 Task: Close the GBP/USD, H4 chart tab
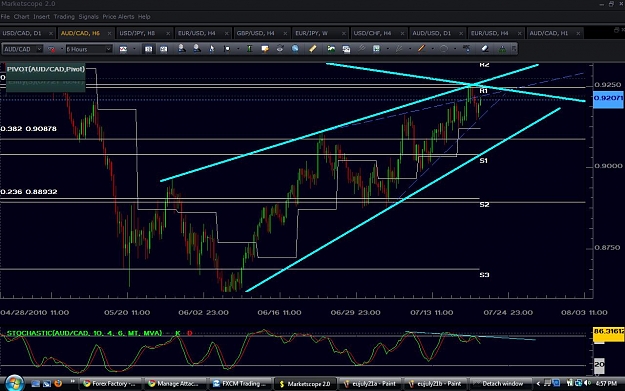click(285, 33)
